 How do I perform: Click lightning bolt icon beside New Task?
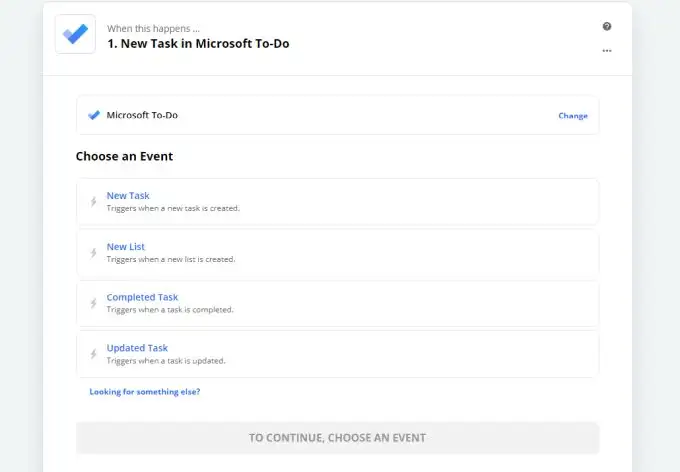tap(93, 202)
